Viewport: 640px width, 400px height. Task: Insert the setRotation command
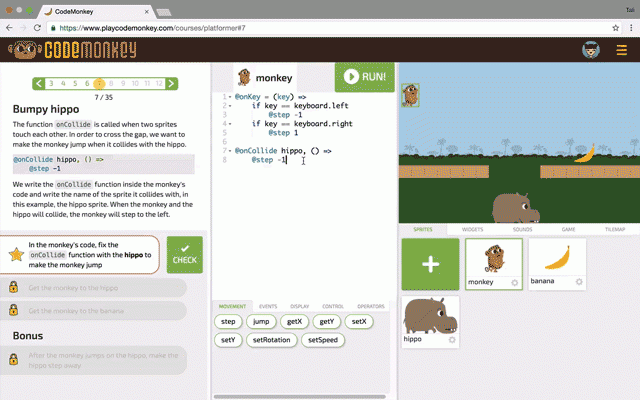coord(271,340)
